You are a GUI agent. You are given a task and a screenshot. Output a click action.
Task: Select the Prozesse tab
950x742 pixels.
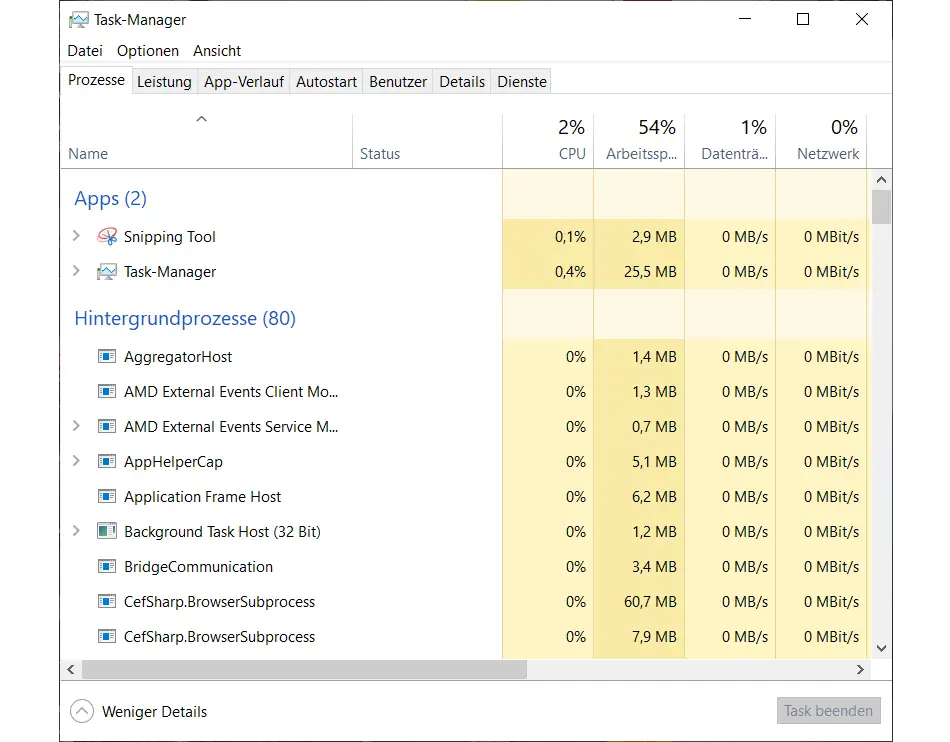(x=96, y=80)
